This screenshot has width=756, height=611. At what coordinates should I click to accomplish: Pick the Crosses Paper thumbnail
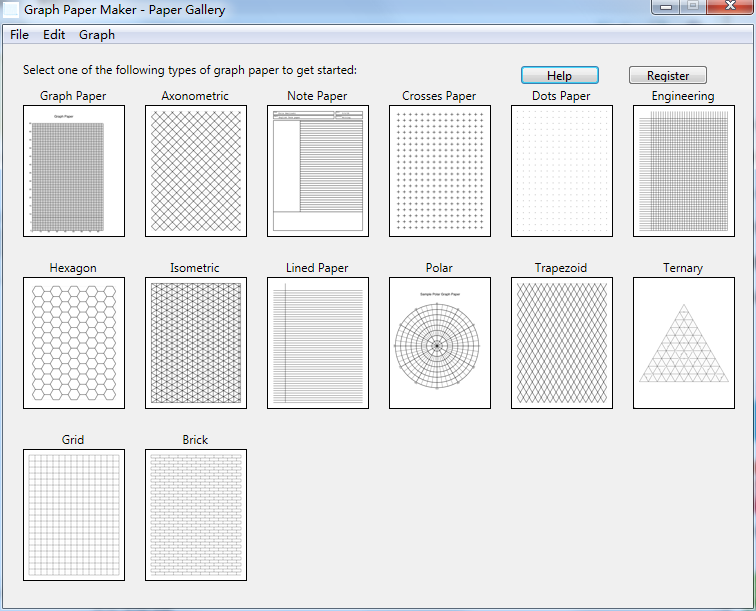[440, 171]
